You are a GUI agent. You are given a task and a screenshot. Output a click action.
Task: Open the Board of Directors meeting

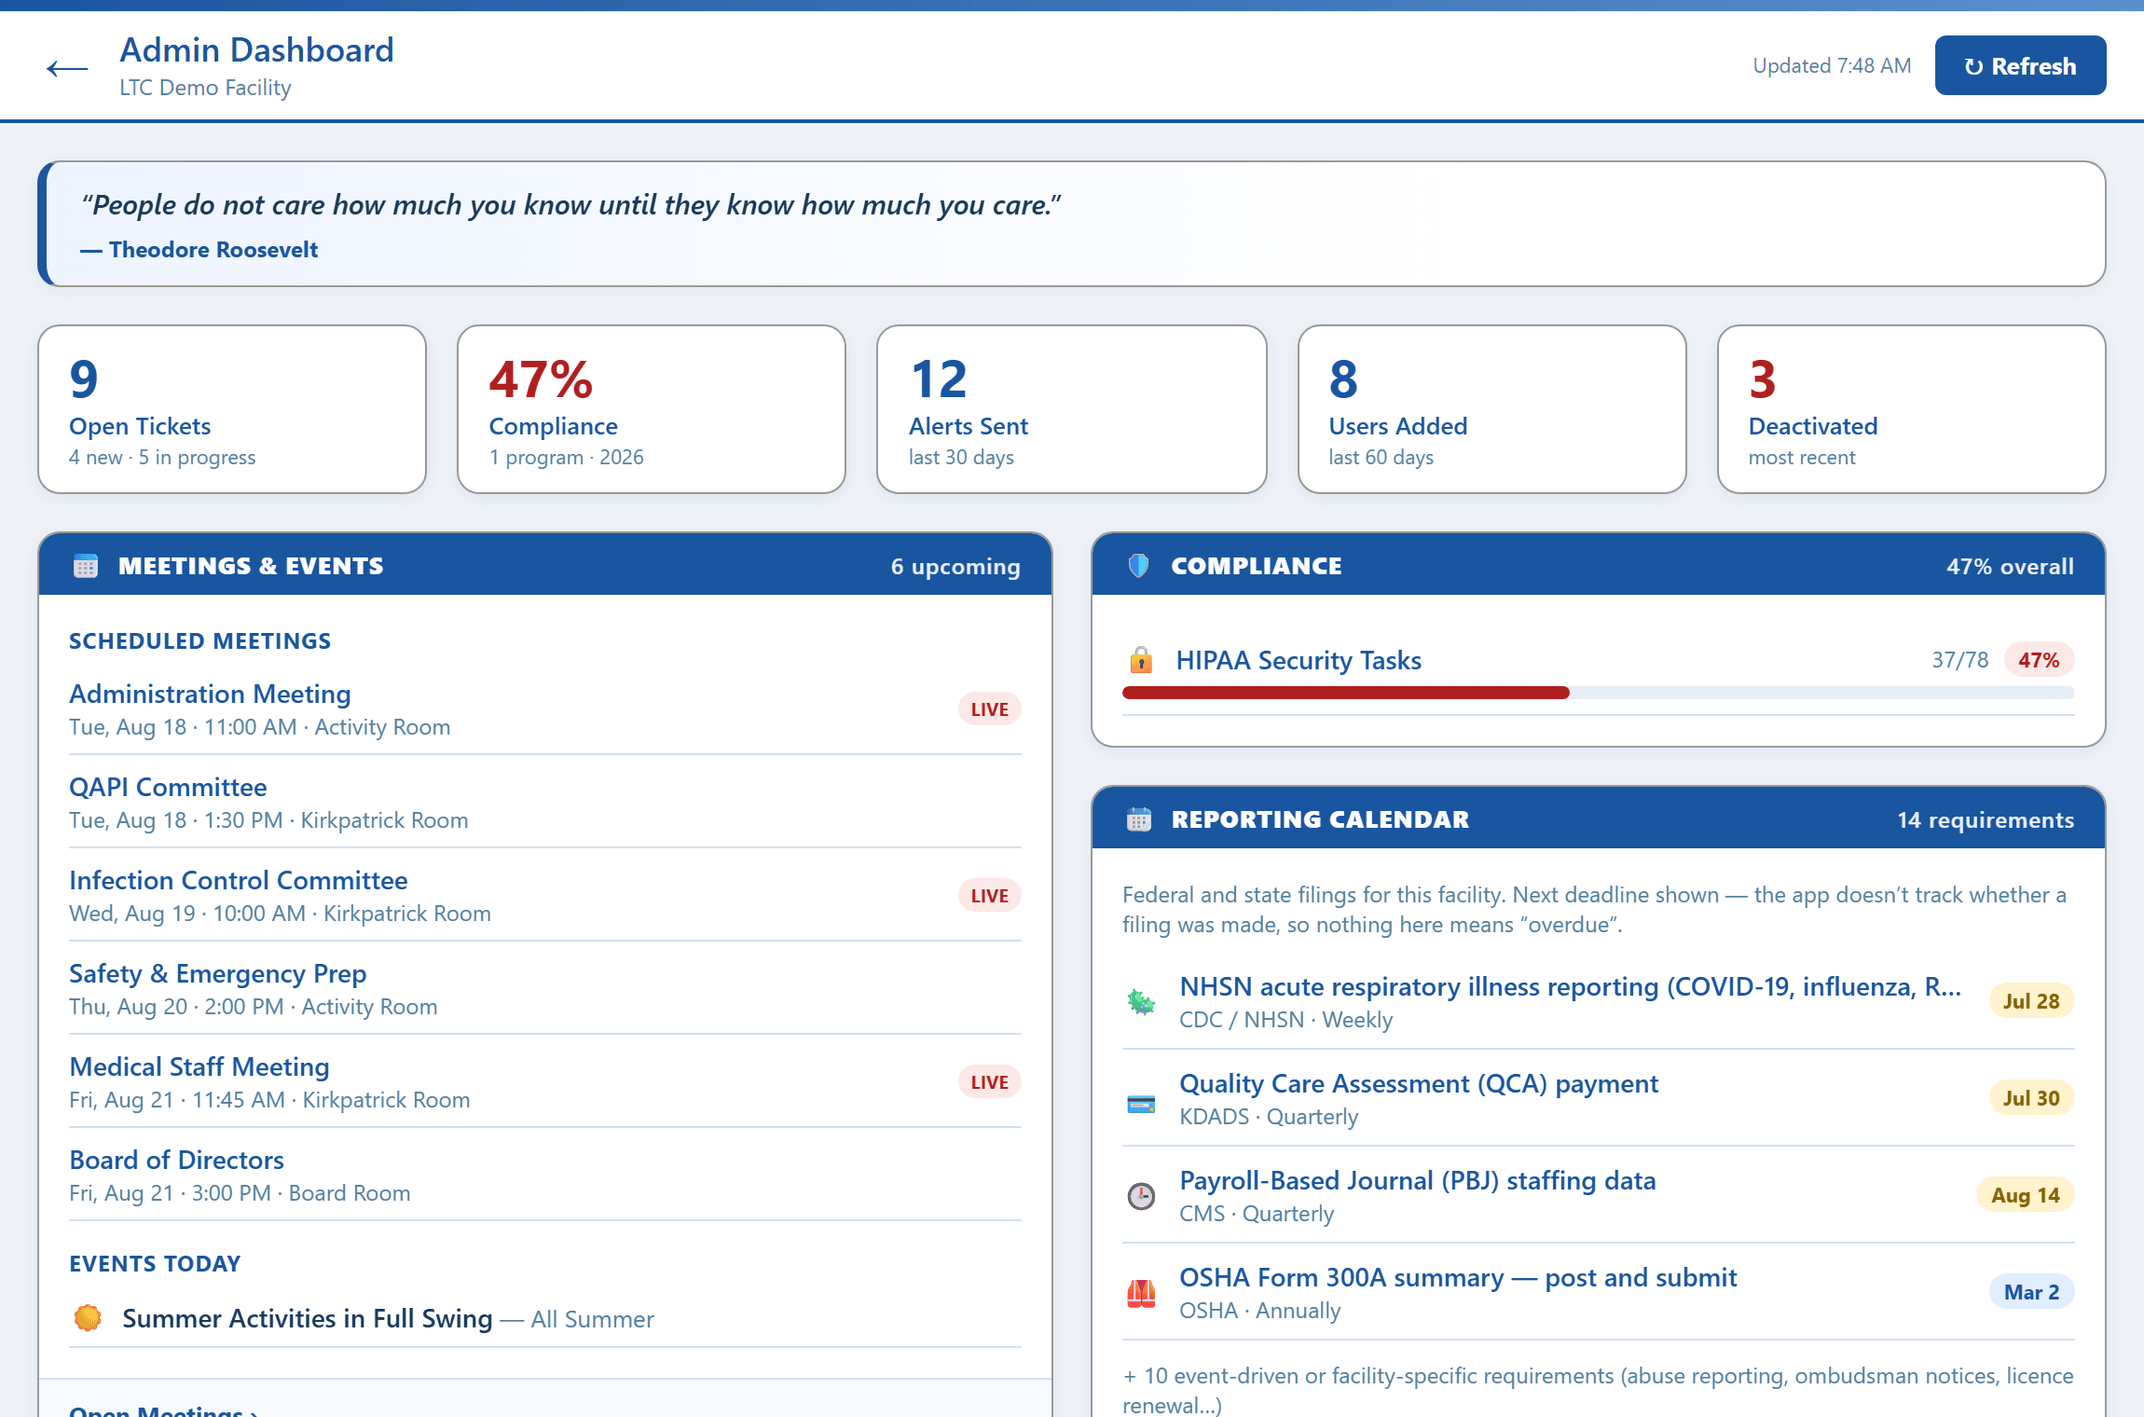click(545, 1174)
